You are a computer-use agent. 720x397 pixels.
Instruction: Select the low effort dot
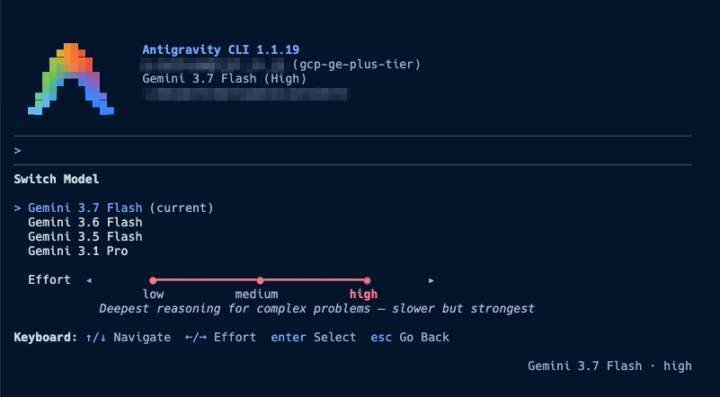point(153,280)
